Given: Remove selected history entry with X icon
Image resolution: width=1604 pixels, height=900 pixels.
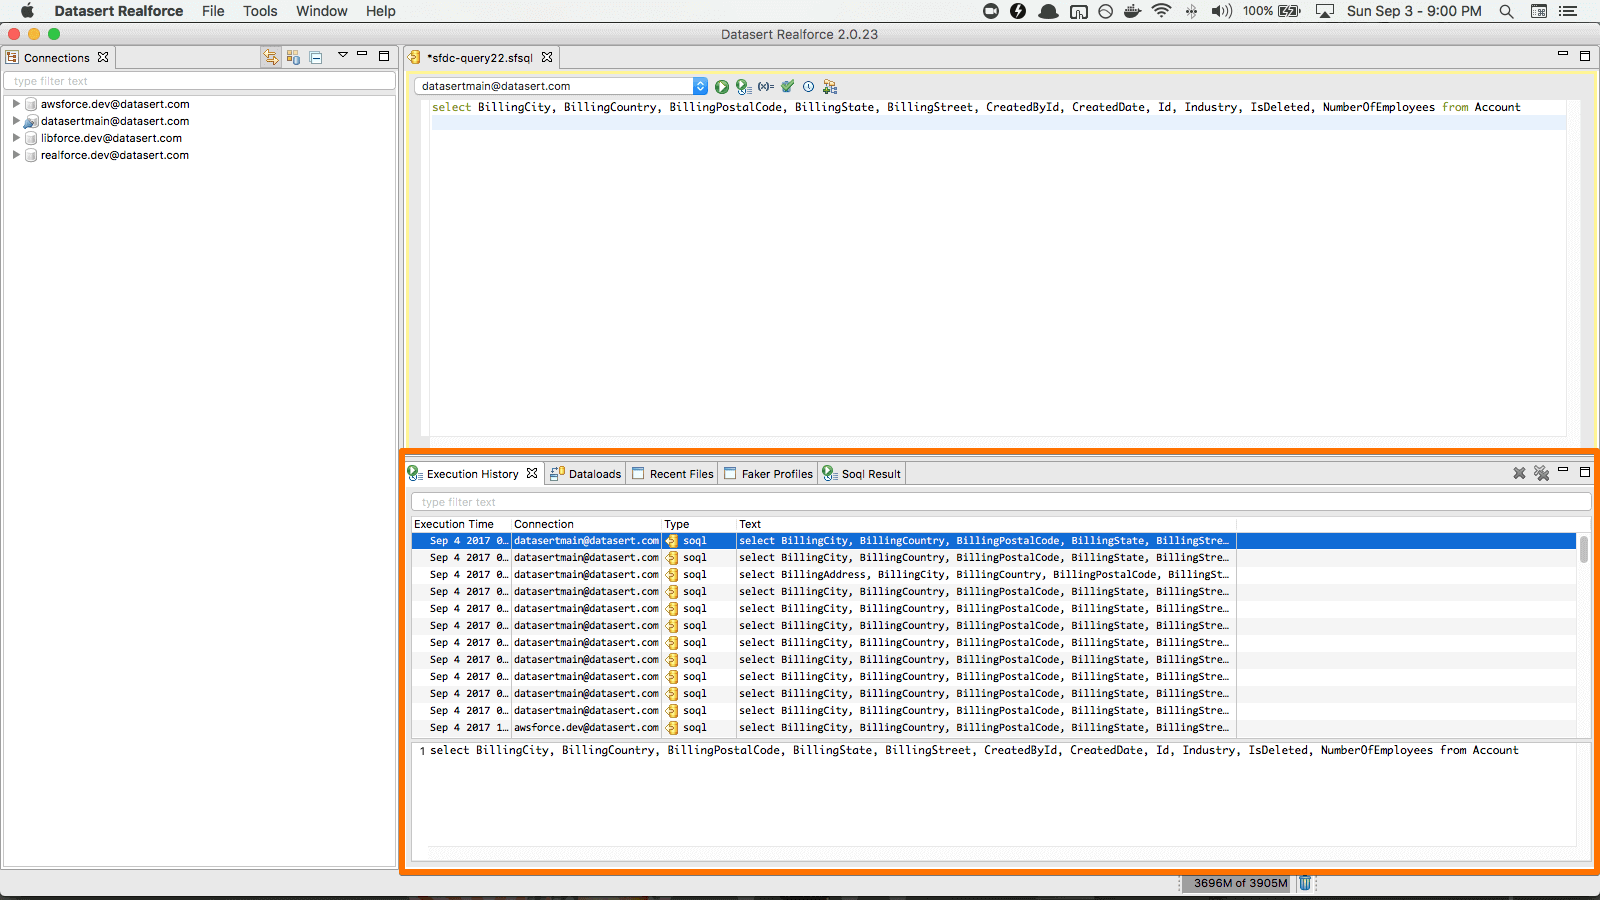Looking at the screenshot, I should click(1519, 473).
